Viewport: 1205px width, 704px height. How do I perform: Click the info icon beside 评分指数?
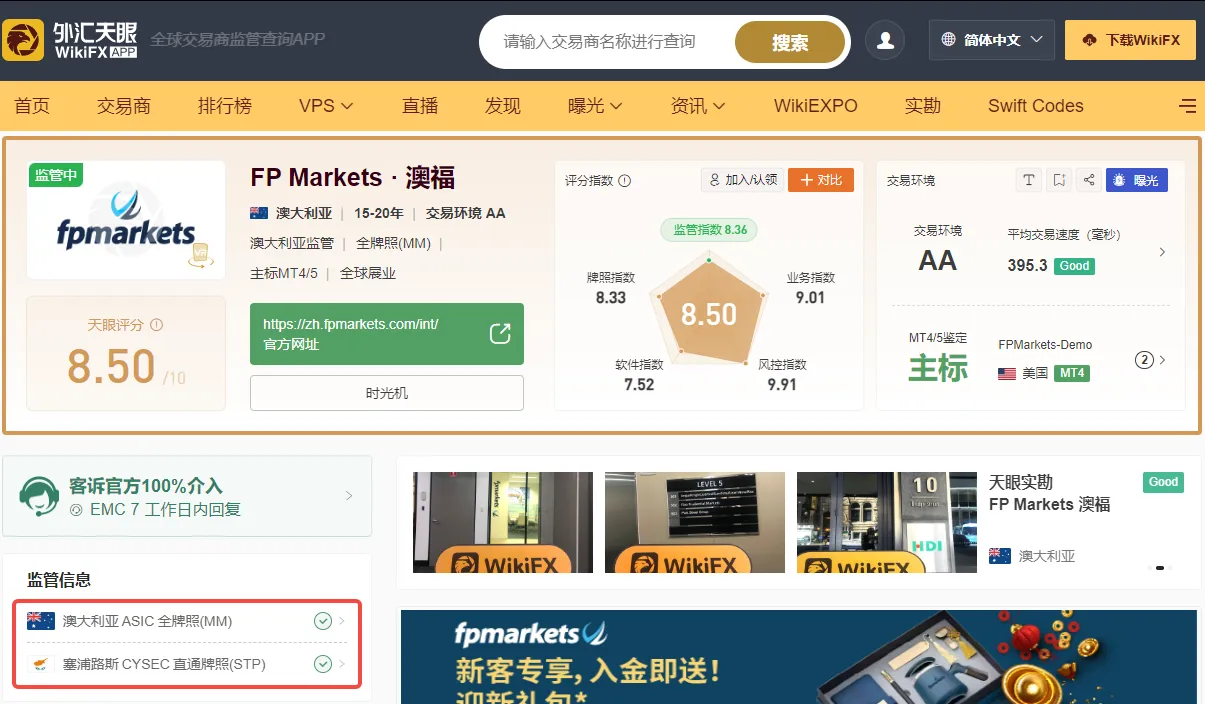click(625, 181)
